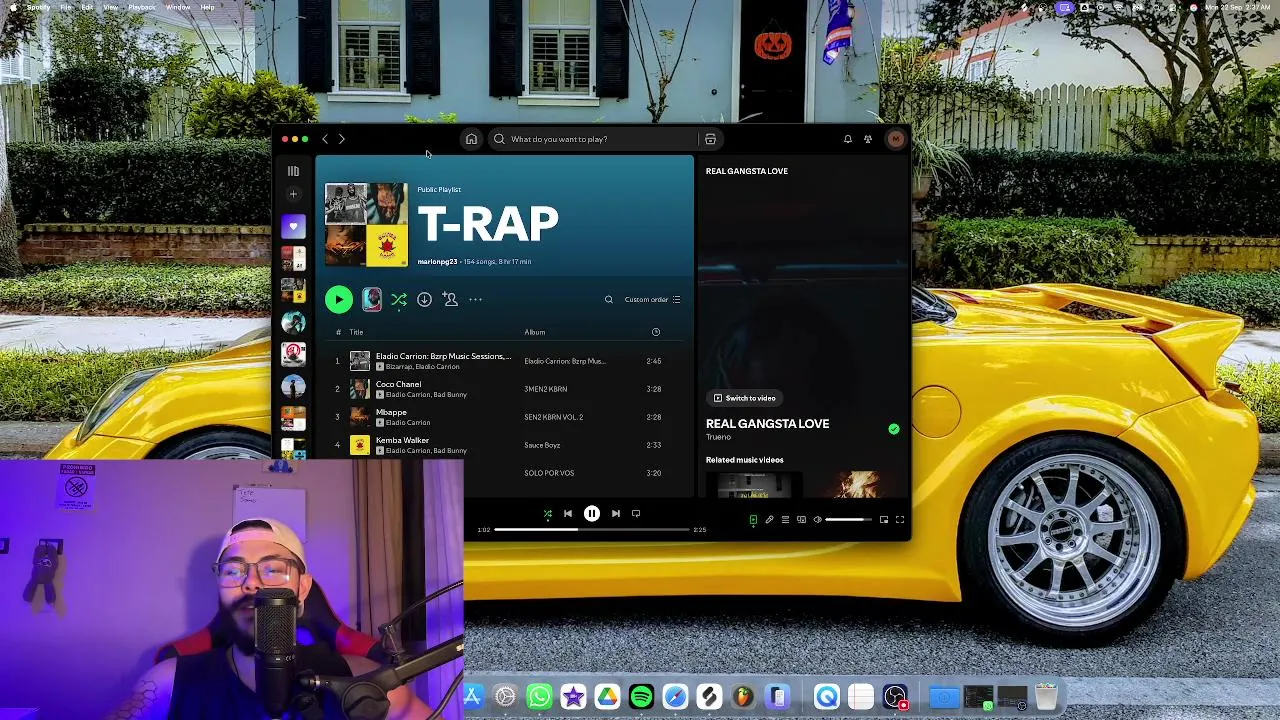Sort tracks by Title column
This screenshot has width=1280, height=720.
point(356,332)
